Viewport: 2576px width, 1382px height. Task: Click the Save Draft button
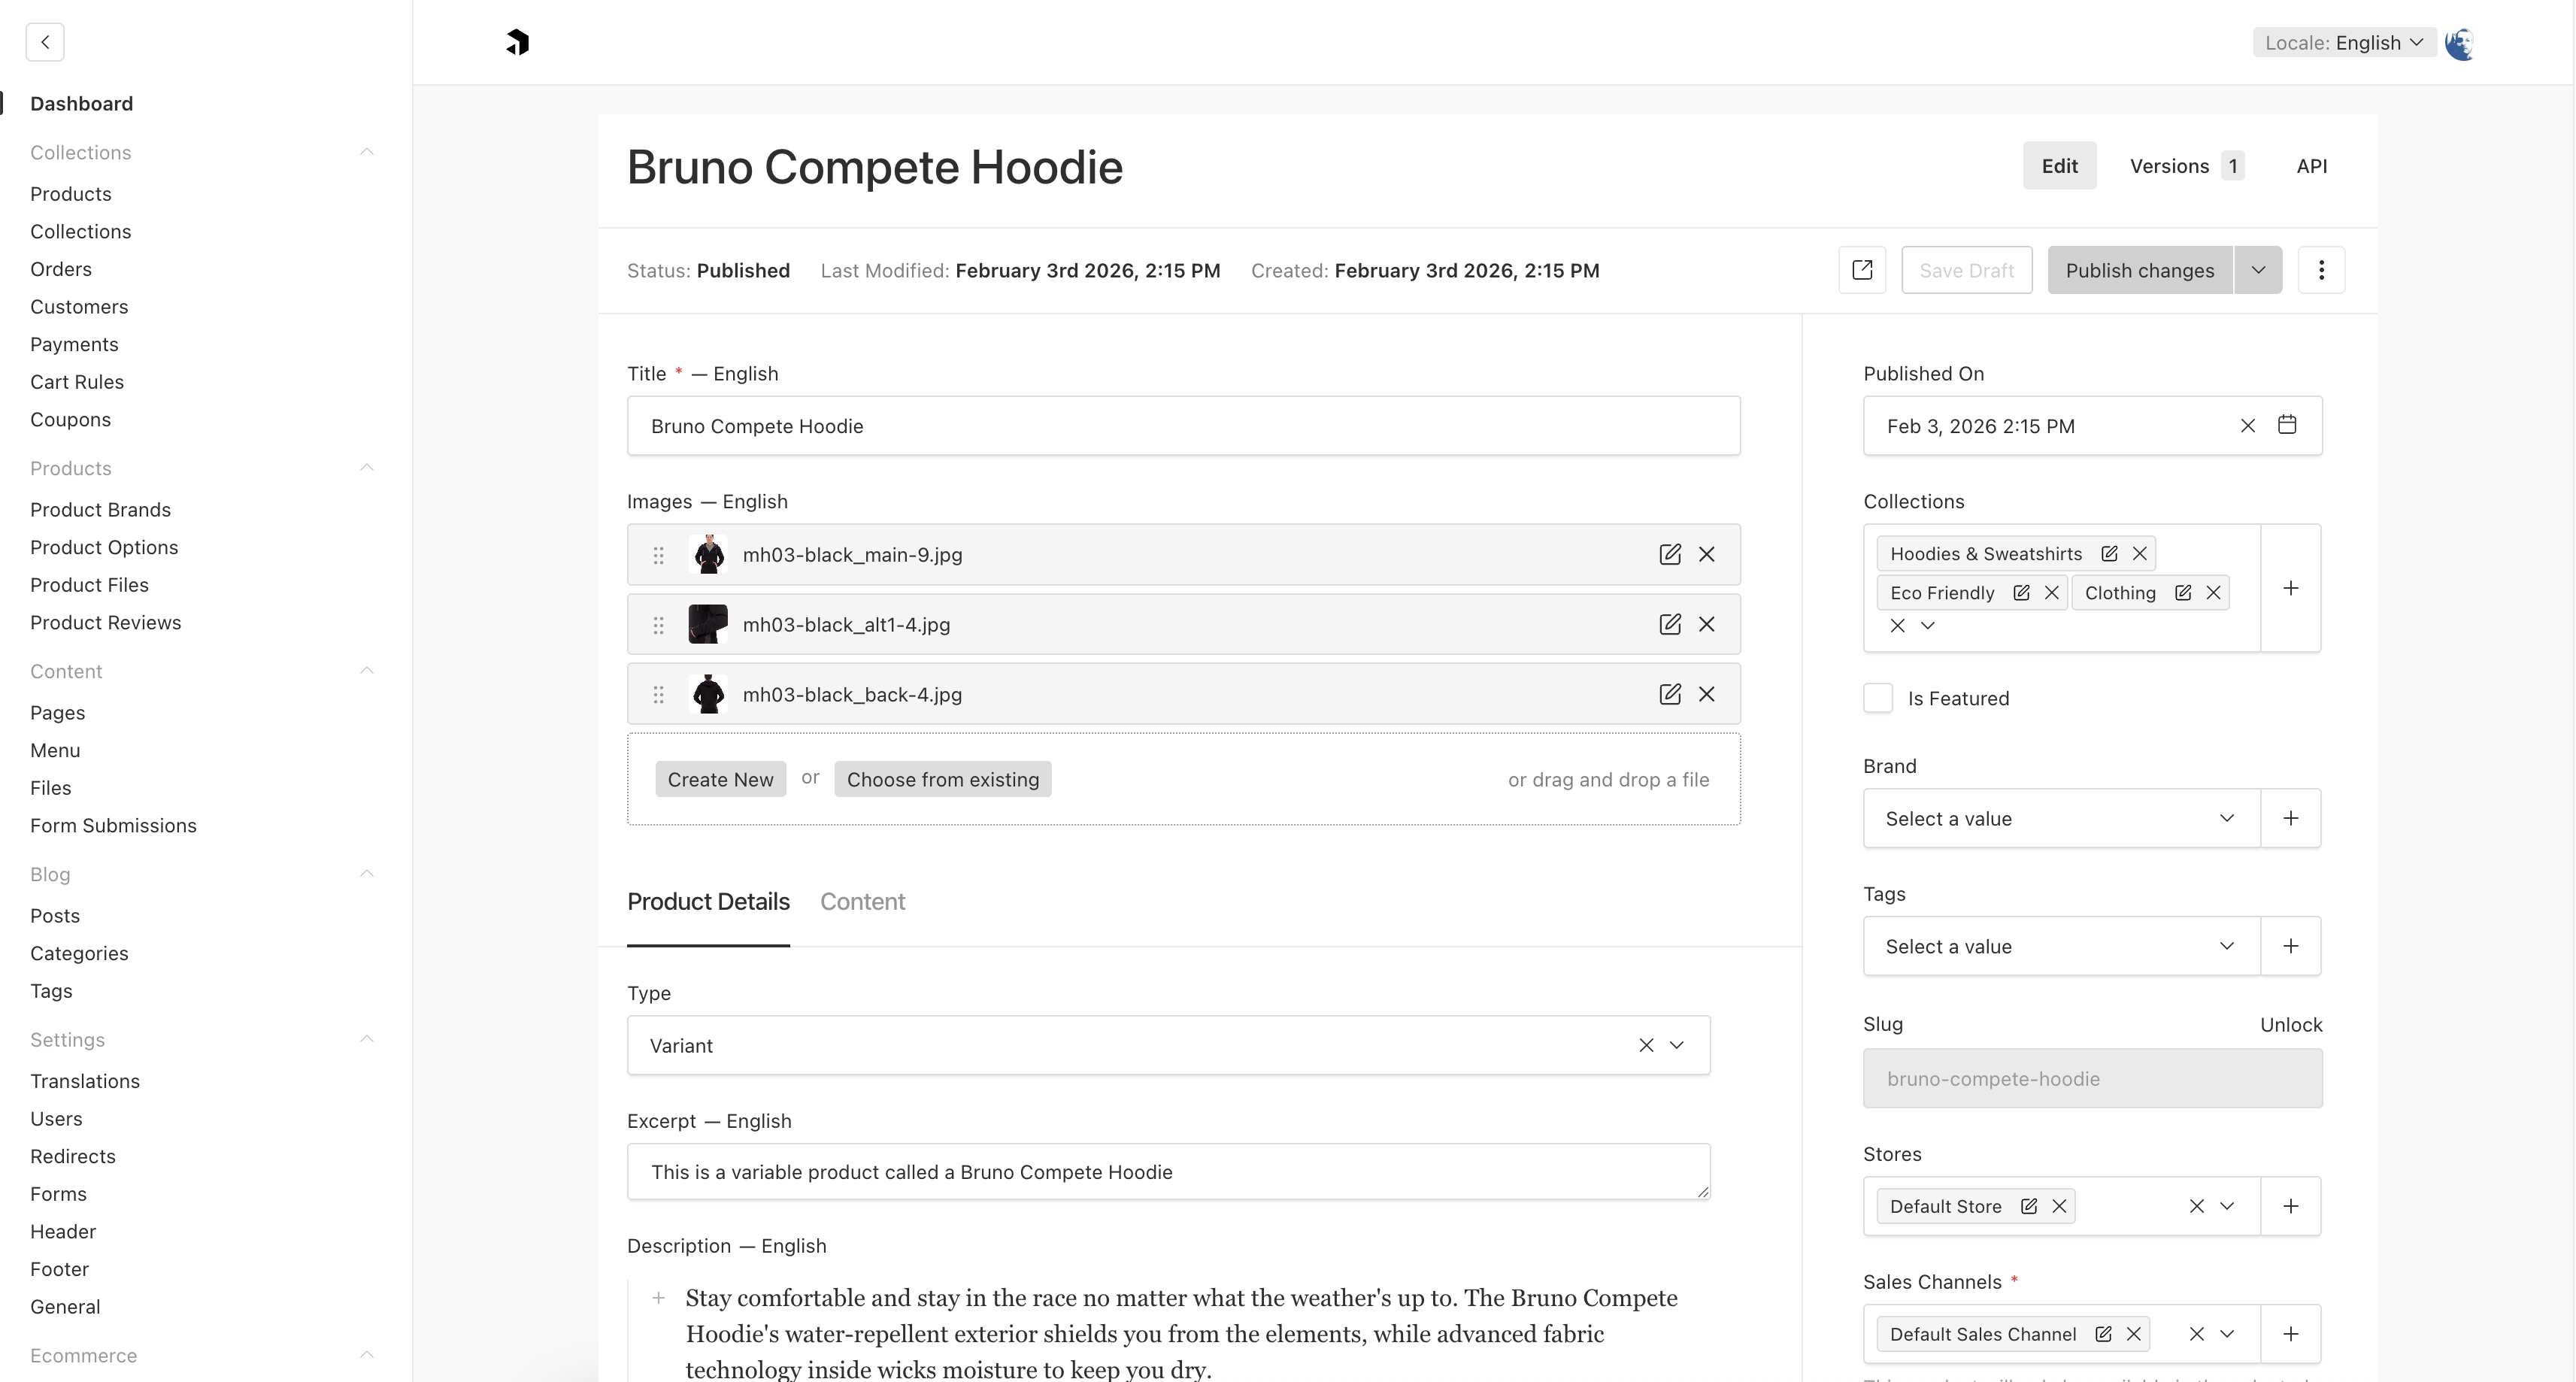pyautogui.click(x=1966, y=270)
